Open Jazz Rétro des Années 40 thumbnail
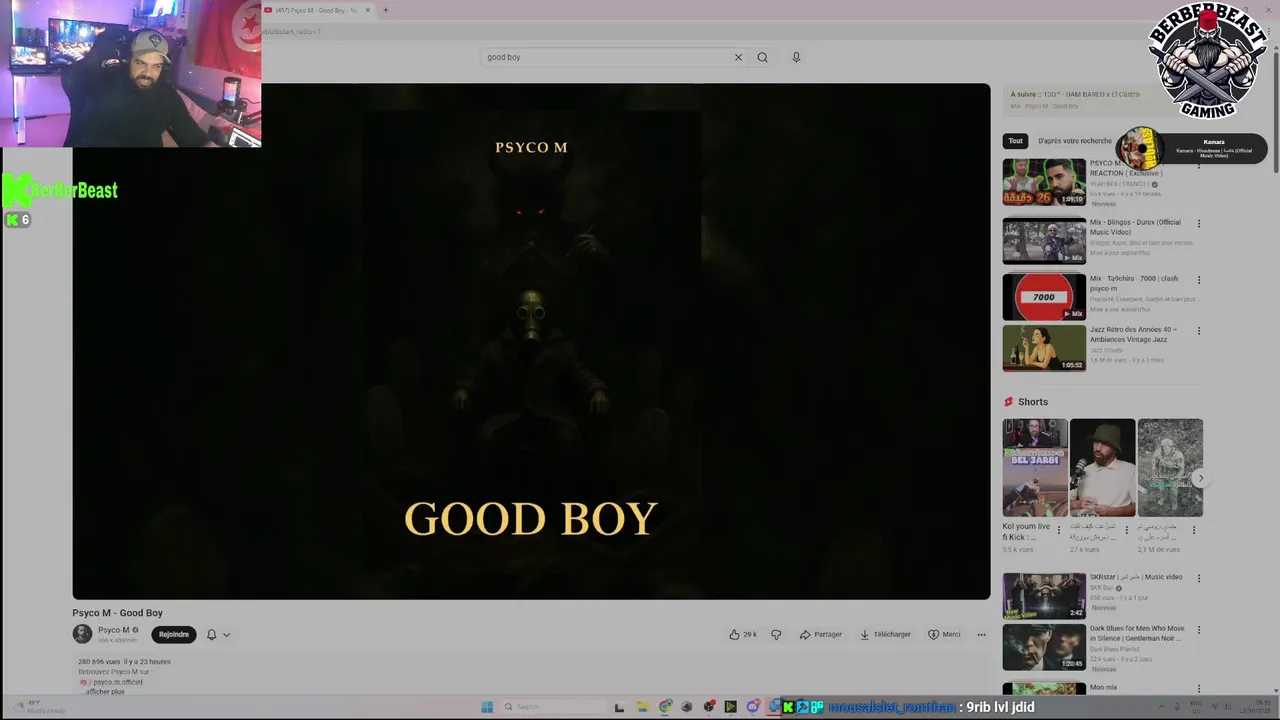This screenshot has height=720, width=1280. pyautogui.click(x=1044, y=348)
